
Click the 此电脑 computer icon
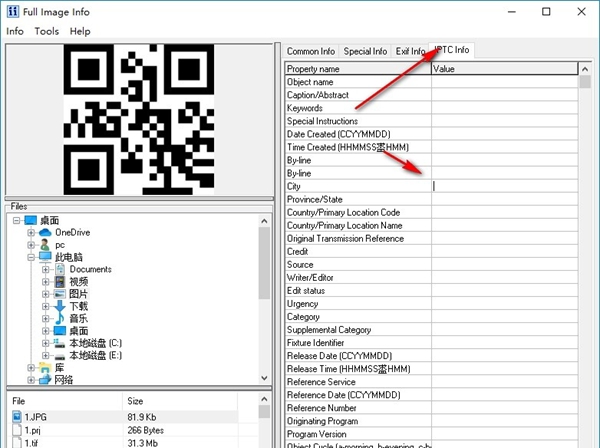pyautogui.click(x=45, y=257)
